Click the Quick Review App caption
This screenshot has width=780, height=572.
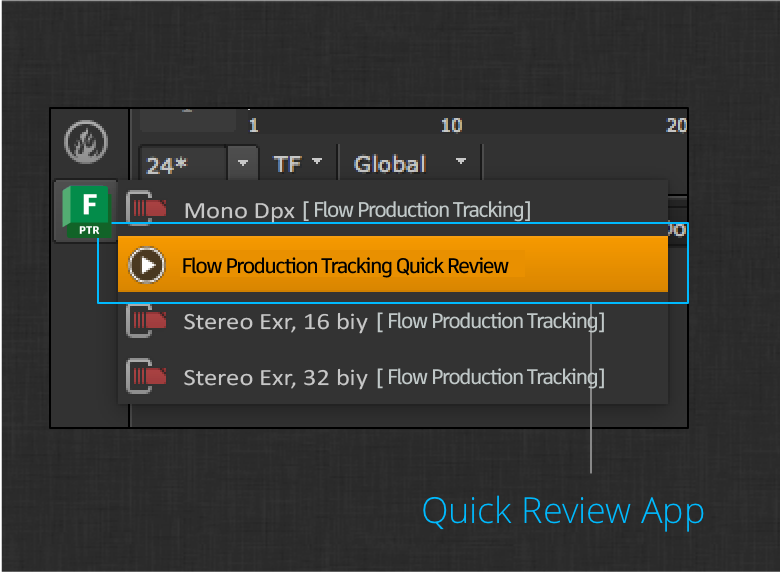(563, 511)
